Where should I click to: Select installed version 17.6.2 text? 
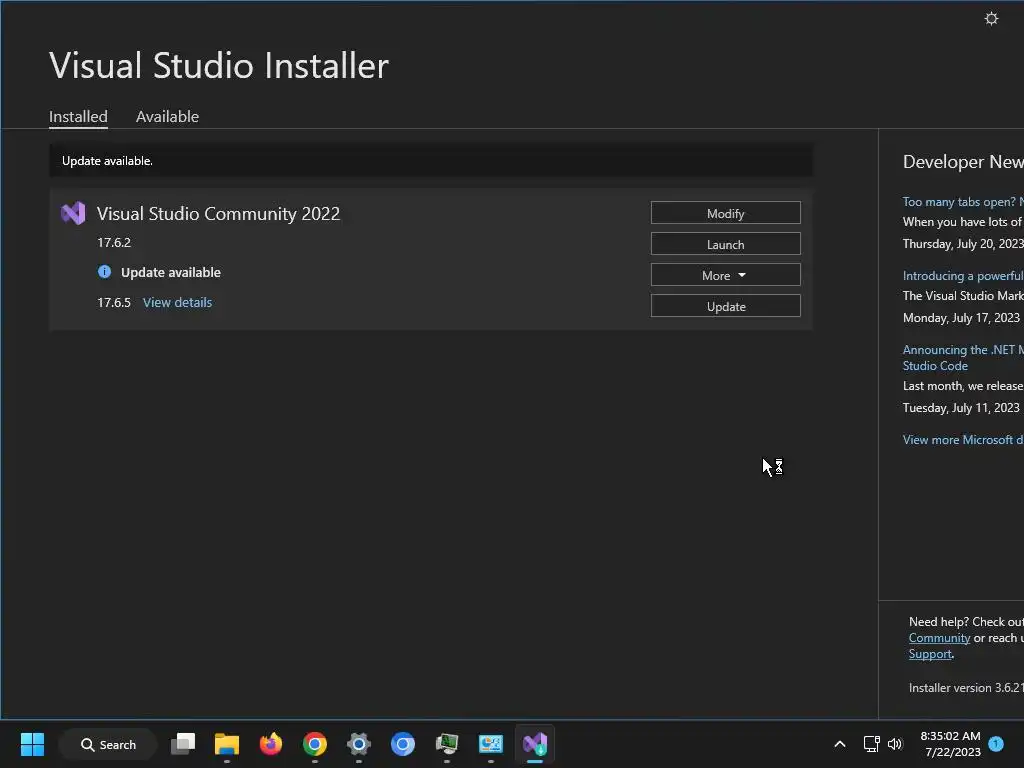114,242
